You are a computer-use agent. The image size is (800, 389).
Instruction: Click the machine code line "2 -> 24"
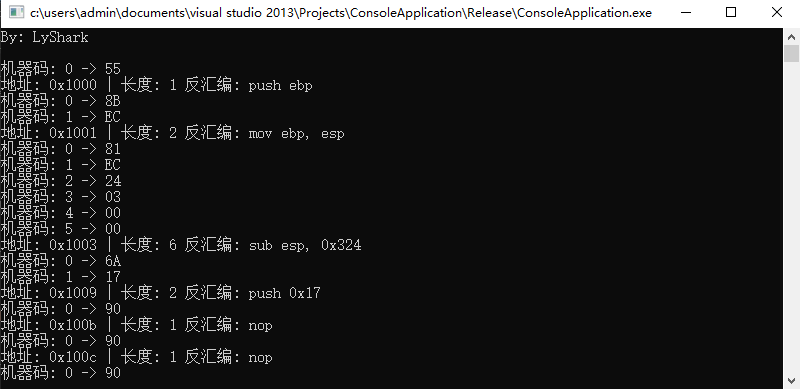coord(60,181)
